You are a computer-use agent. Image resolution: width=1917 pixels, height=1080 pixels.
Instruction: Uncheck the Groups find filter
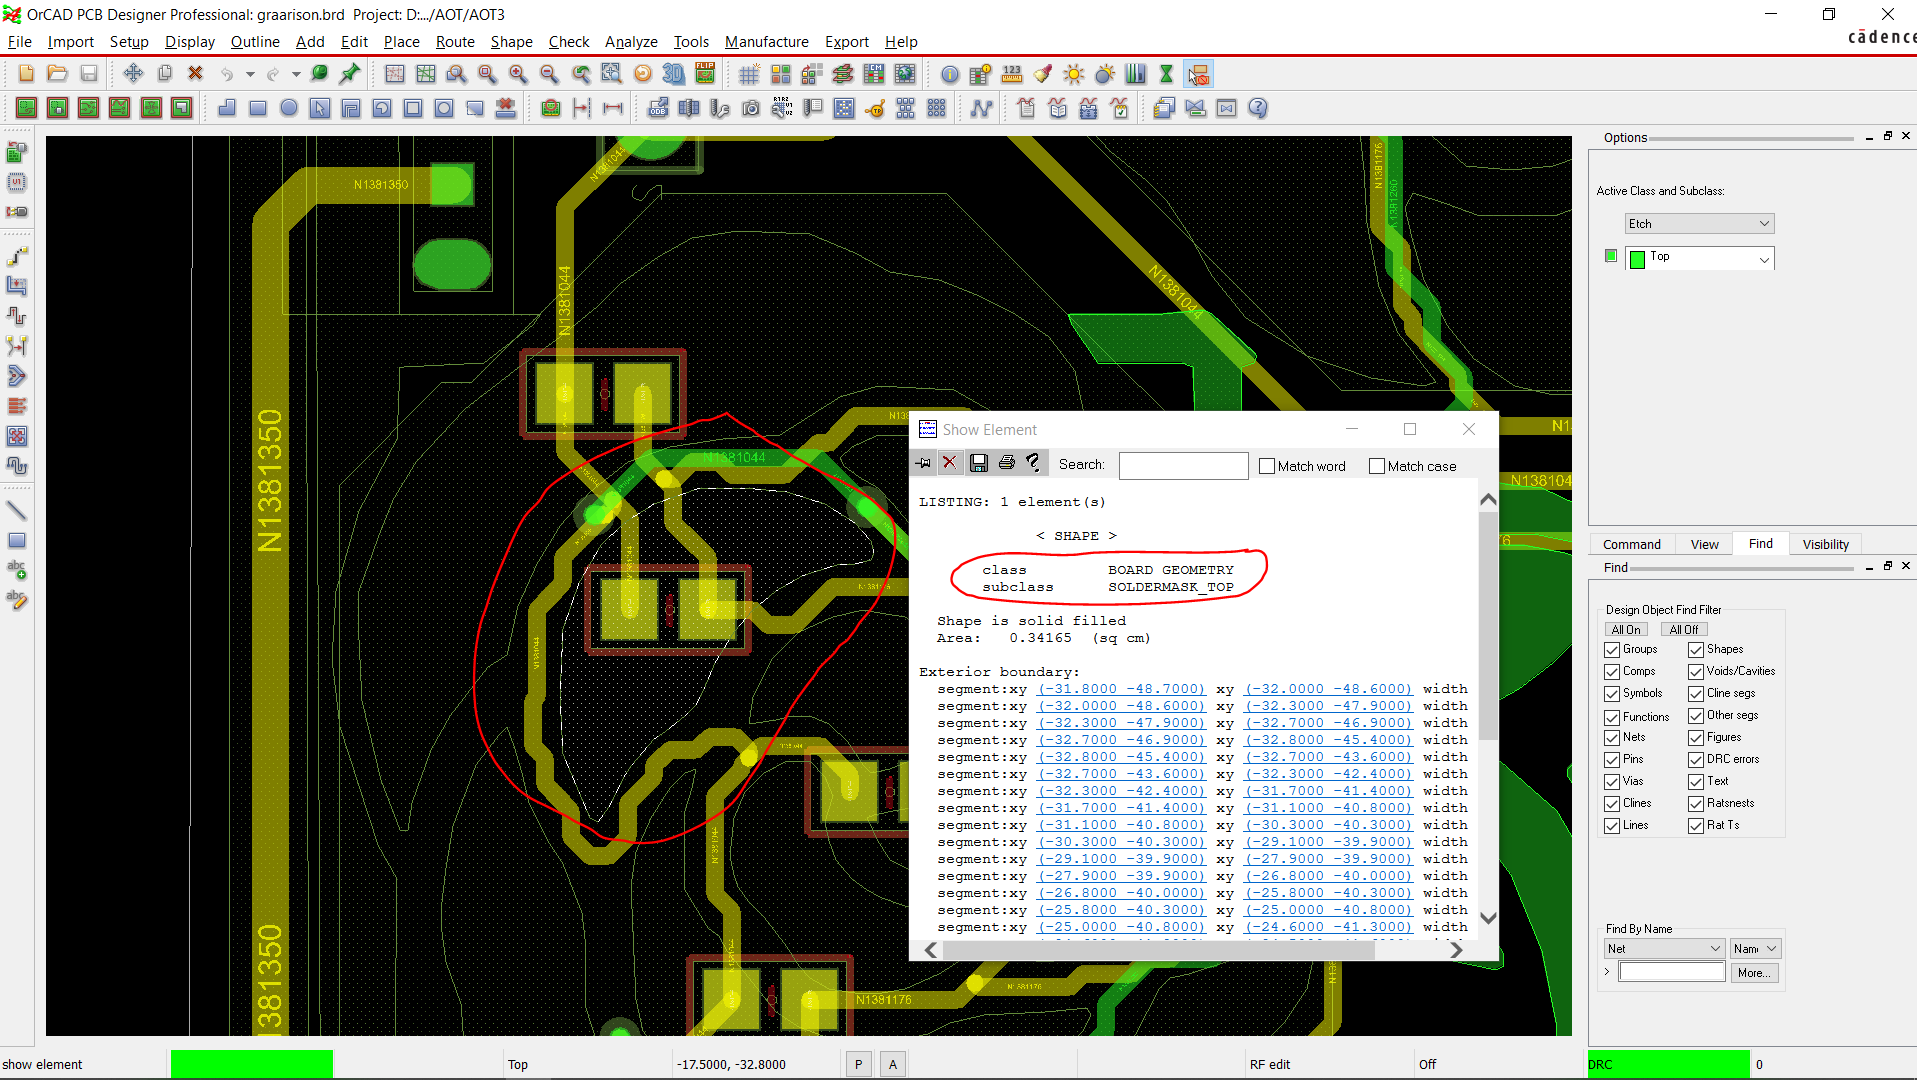pyautogui.click(x=1612, y=650)
